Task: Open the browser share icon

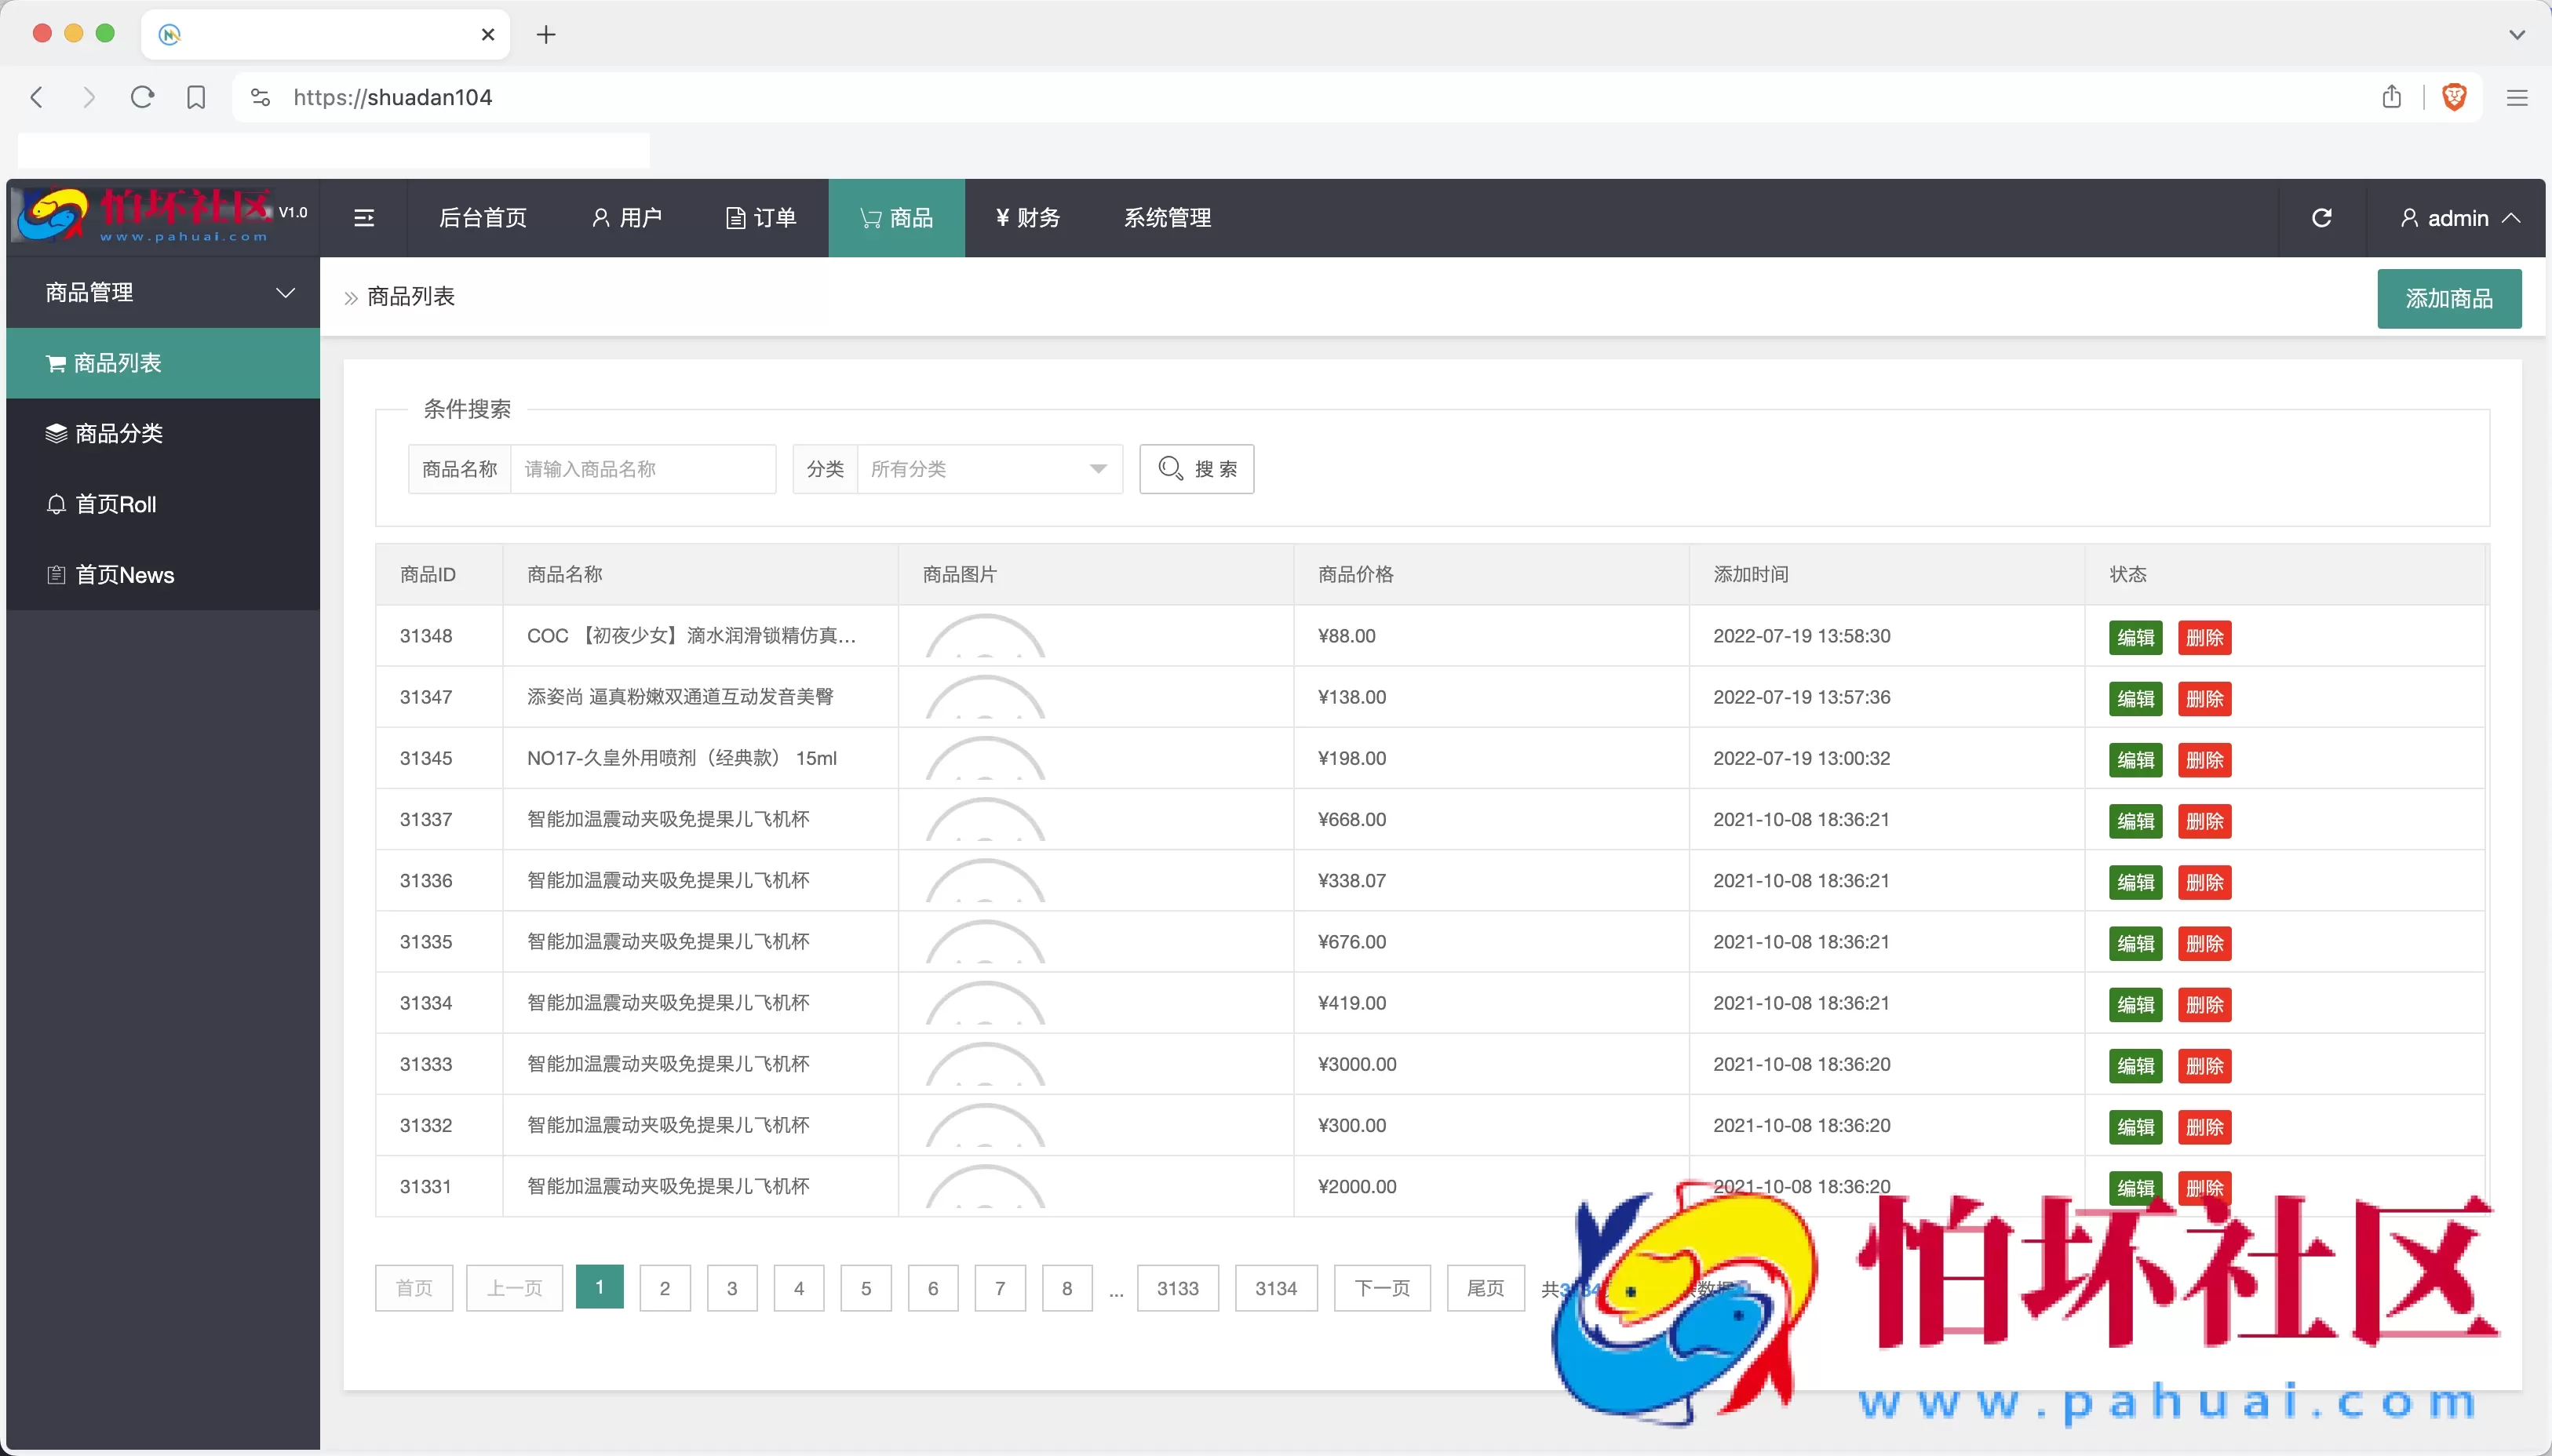Action: [2391, 97]
